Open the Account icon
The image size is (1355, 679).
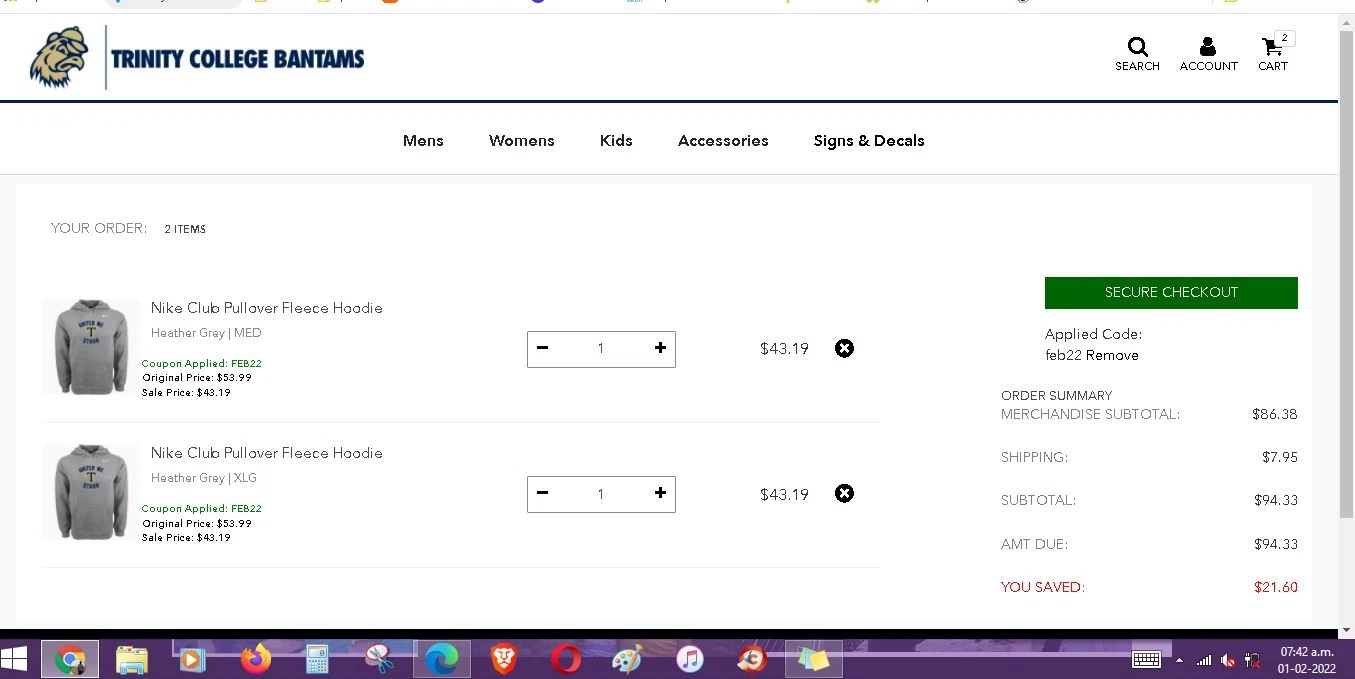tap(1208, 54)
